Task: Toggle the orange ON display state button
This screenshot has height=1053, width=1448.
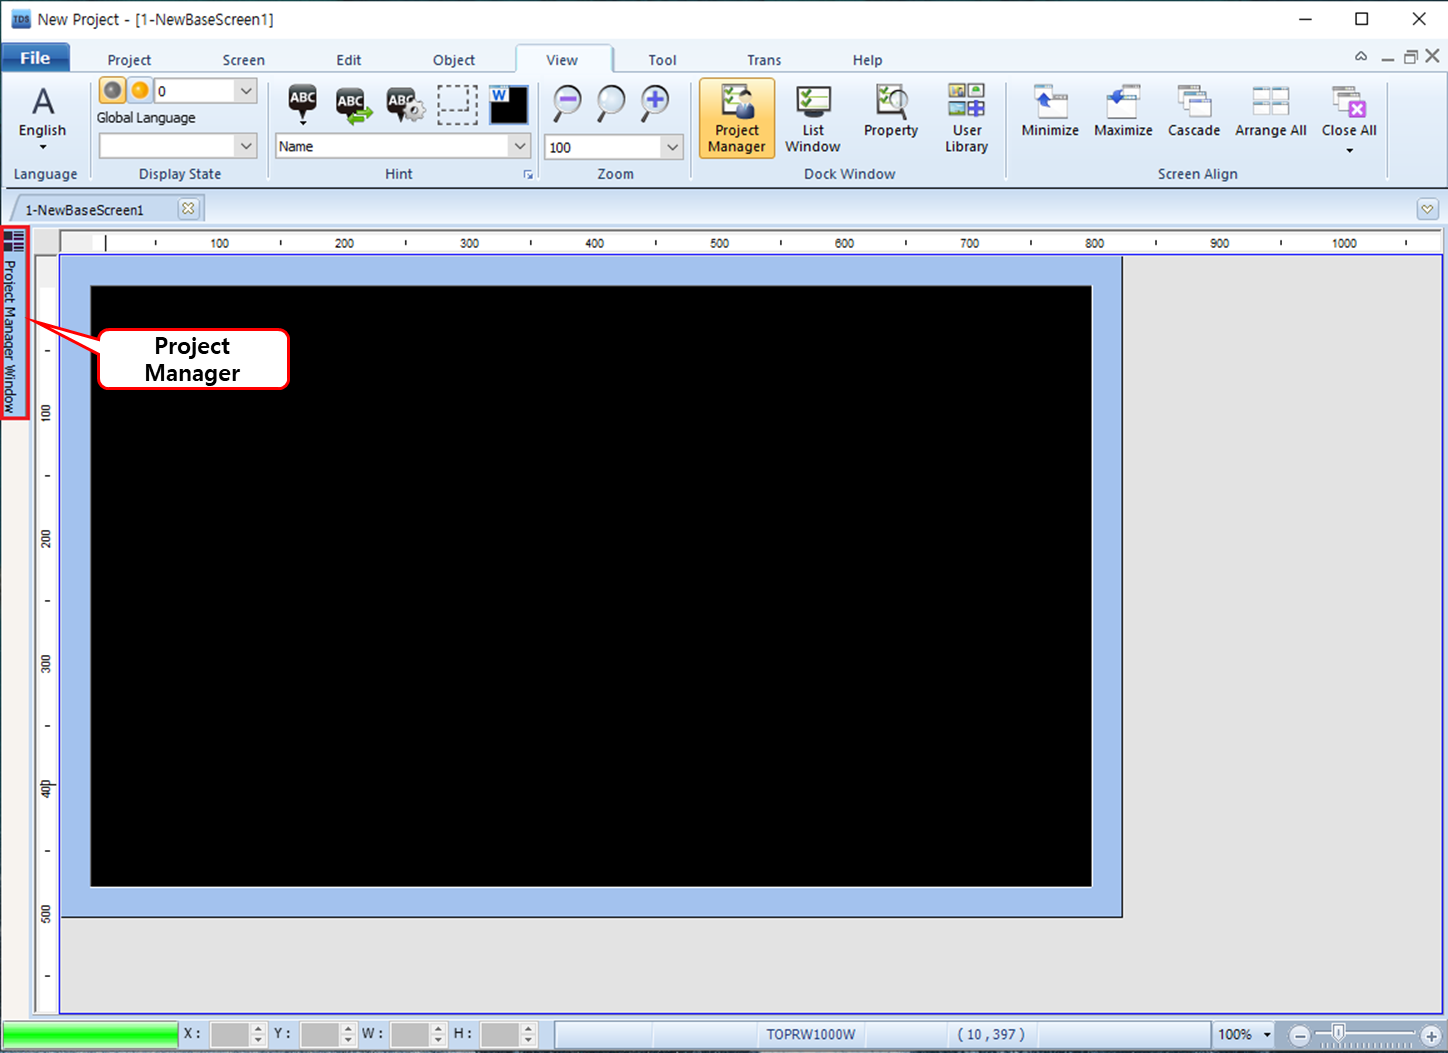Action: tap(140, 91)
